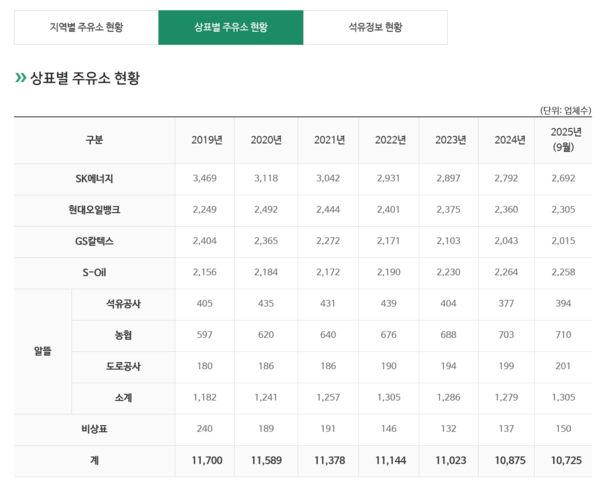Click S-Oil value 2,230
Screen dimensions: 600x485
click(448, 273)
